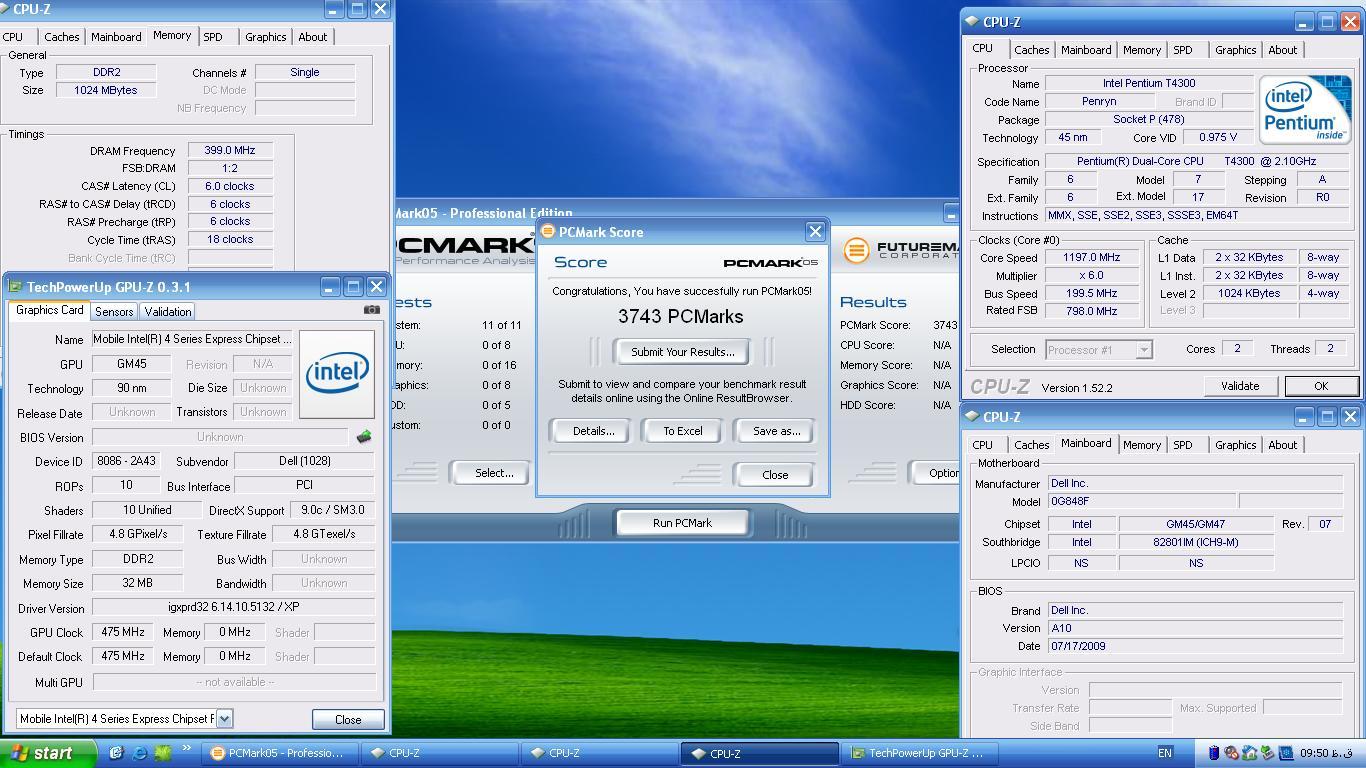The width and height of the screenshot is (1366, 768).
Task: Switch to PCMark05 taskbar button
Action: click(280, 753)
